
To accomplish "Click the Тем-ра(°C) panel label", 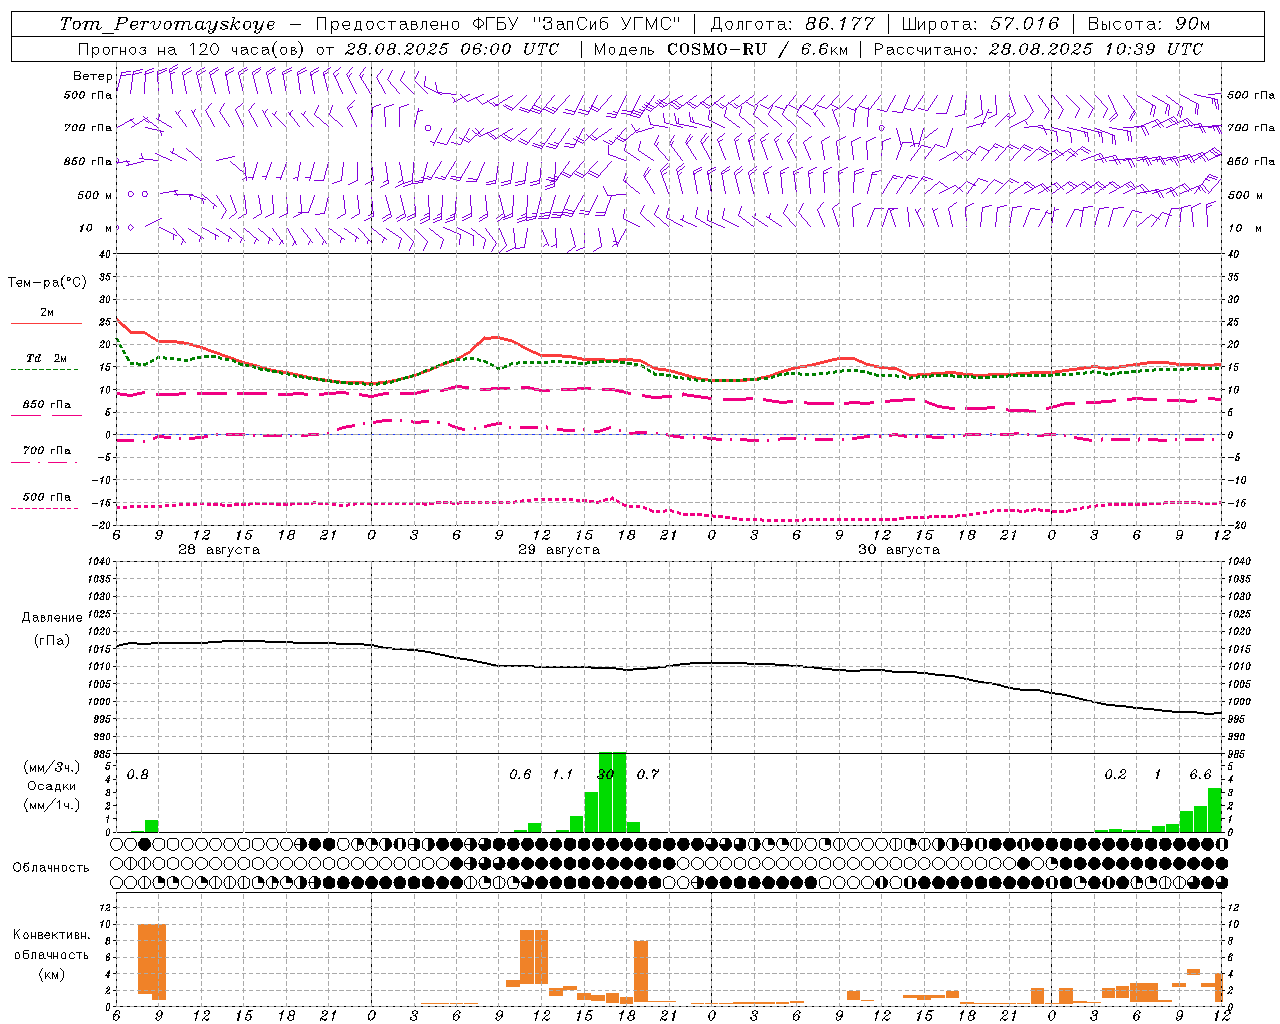I will pyautogui.click(x=47, y=283).
